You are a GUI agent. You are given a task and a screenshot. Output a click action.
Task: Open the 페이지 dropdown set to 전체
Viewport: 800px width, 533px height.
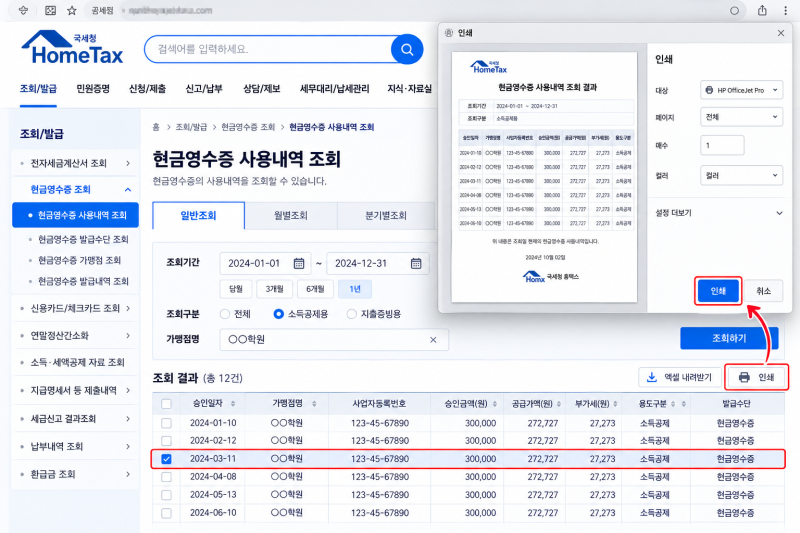[x=741, y=117]
